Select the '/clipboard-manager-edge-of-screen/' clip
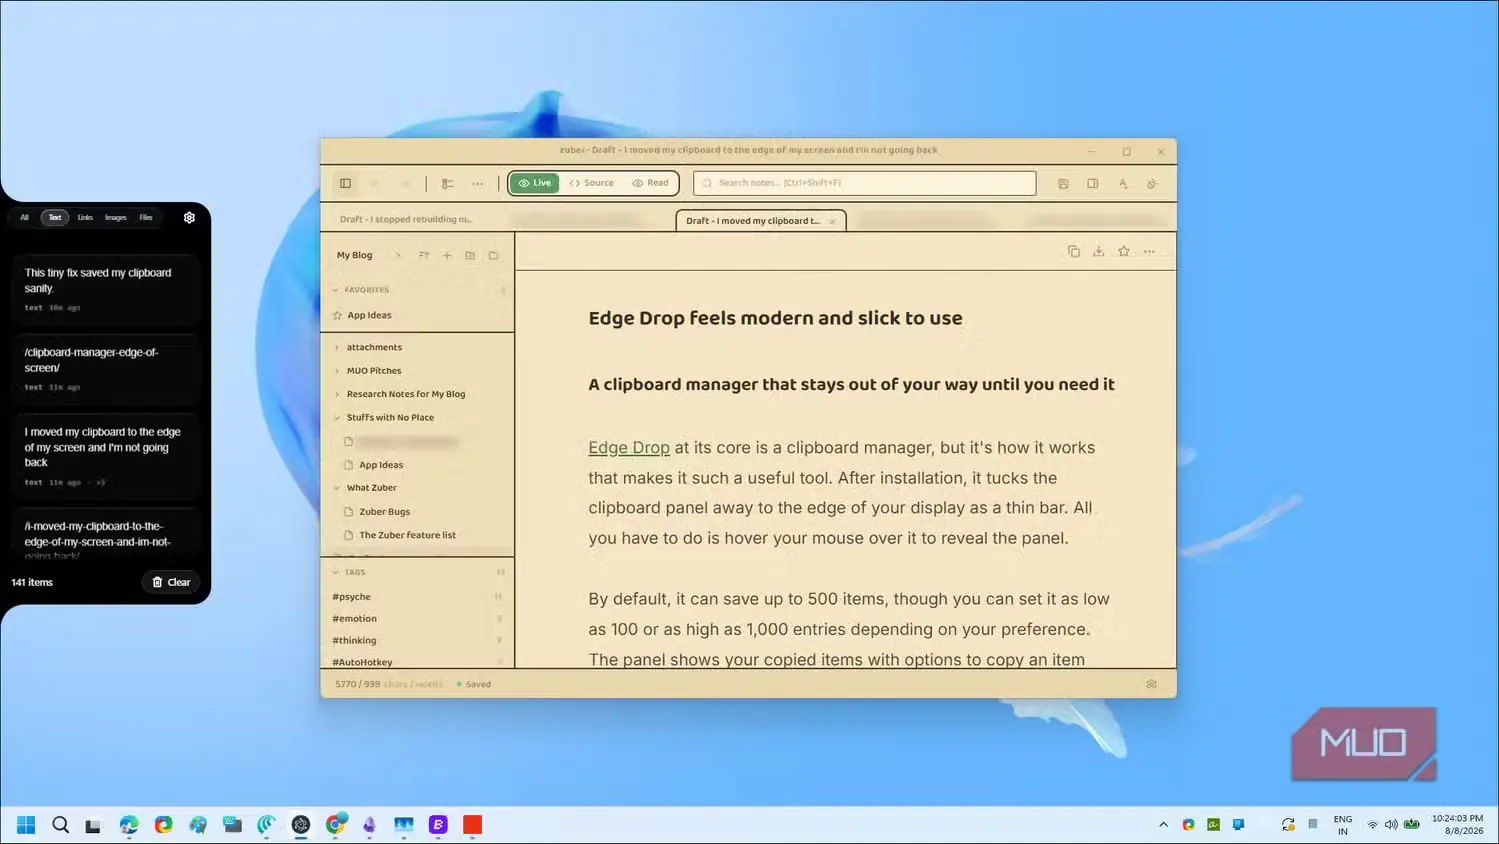Viewport: 1499px width, 844px height. pyautogui.click(x=105, y=368)
